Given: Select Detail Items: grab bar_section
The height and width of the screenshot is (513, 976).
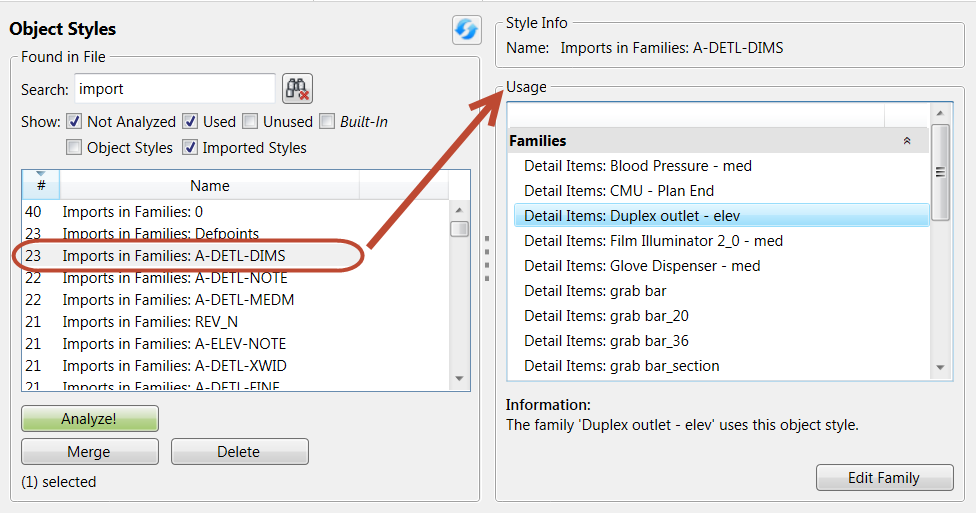Looking at the screenshot, I should pos(721,365).
